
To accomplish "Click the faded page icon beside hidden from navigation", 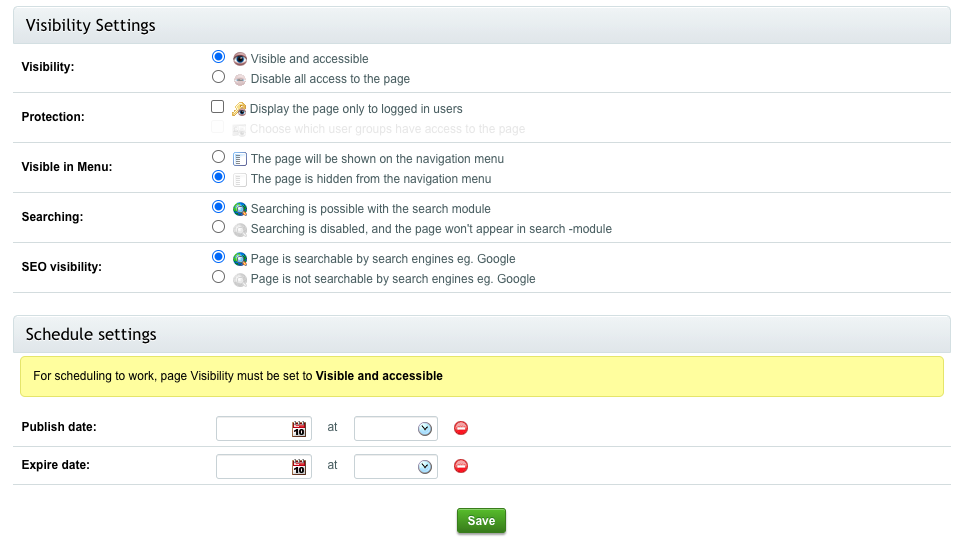I will (x=240, y=179).
